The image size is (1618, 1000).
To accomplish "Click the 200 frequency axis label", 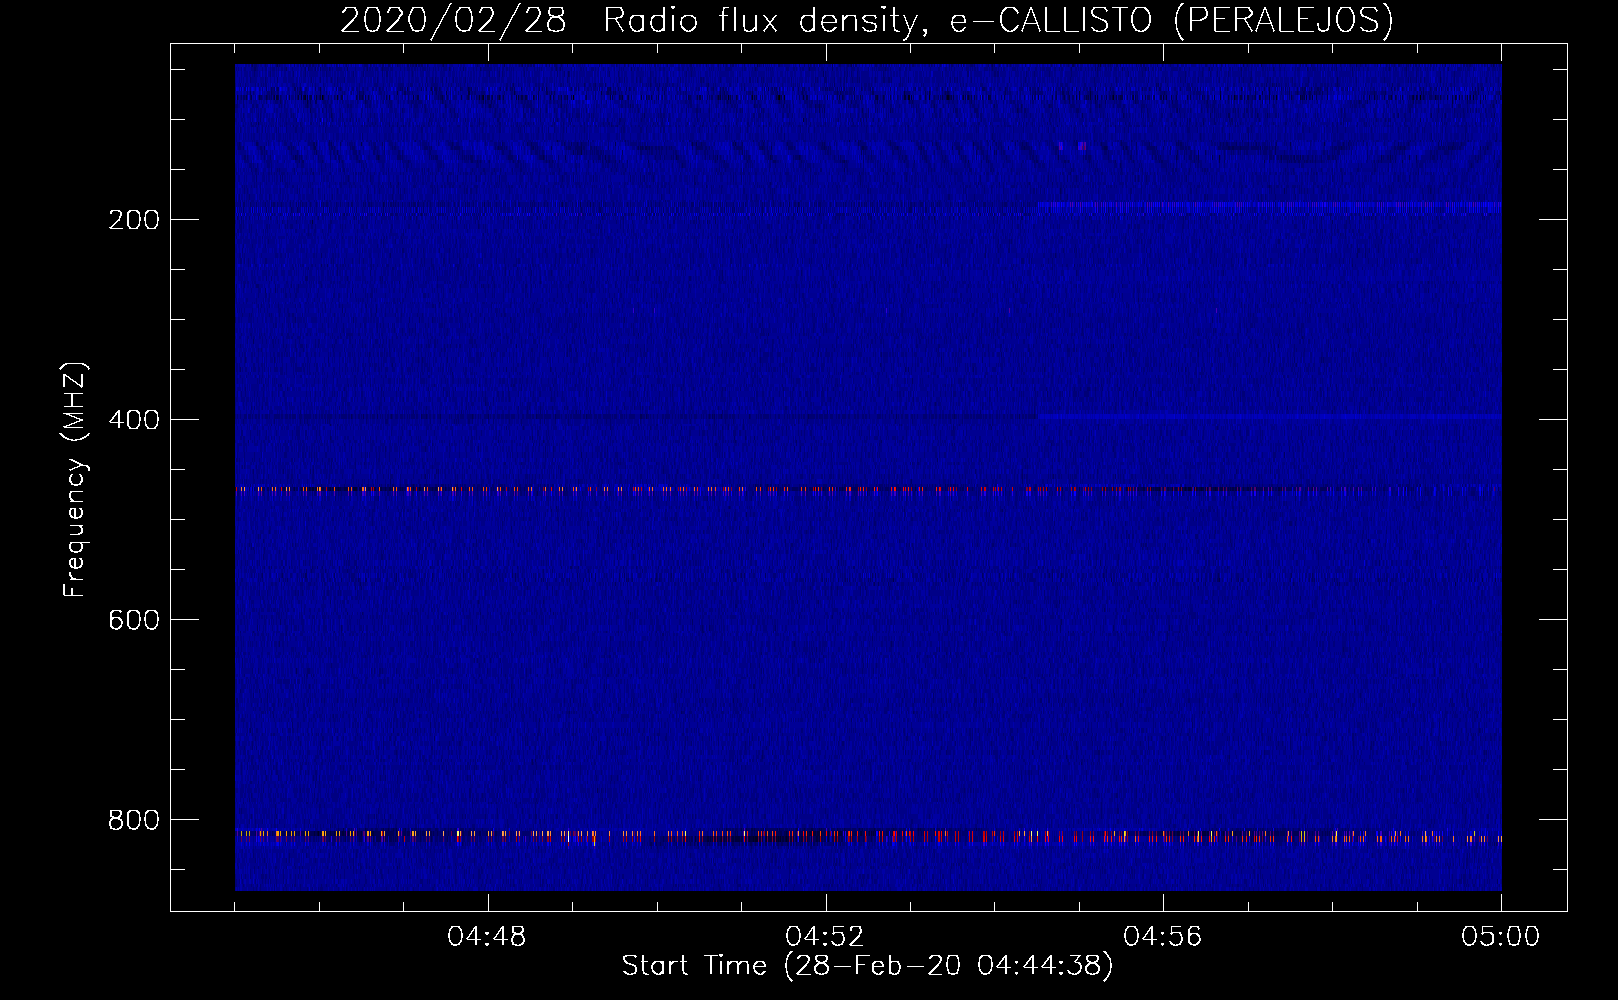I will tap(134, 220).
